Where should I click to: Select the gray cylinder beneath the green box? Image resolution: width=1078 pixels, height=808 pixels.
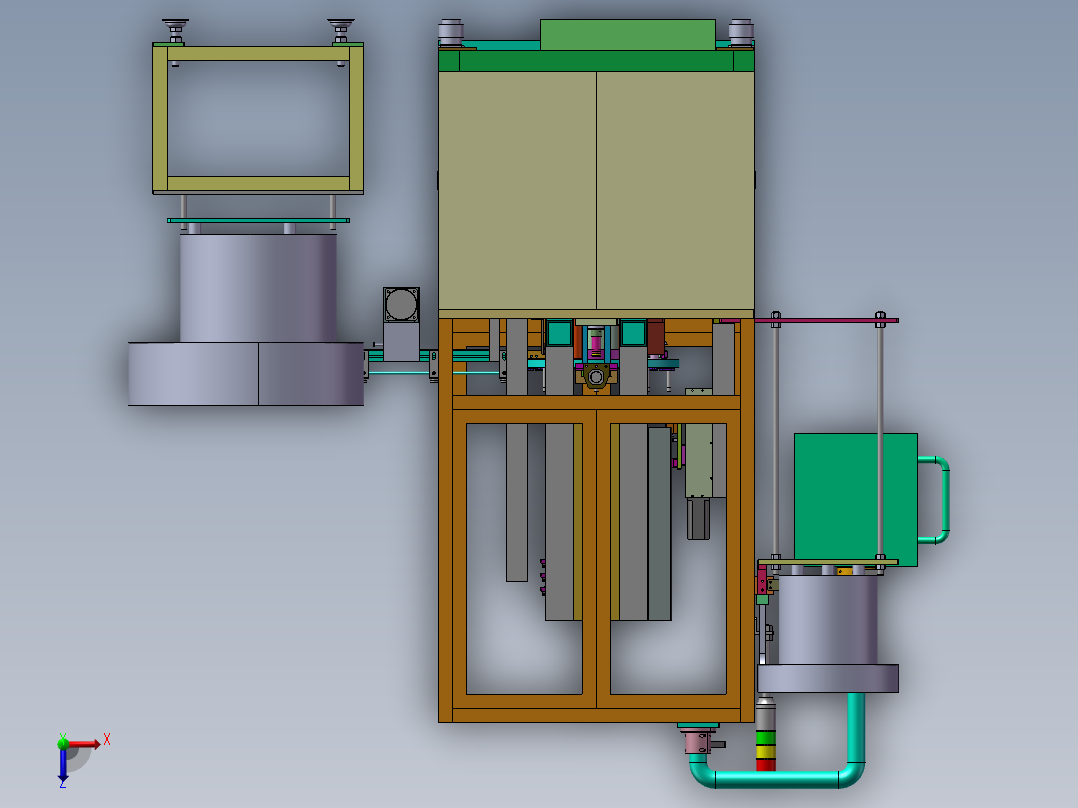pos(828,620)
